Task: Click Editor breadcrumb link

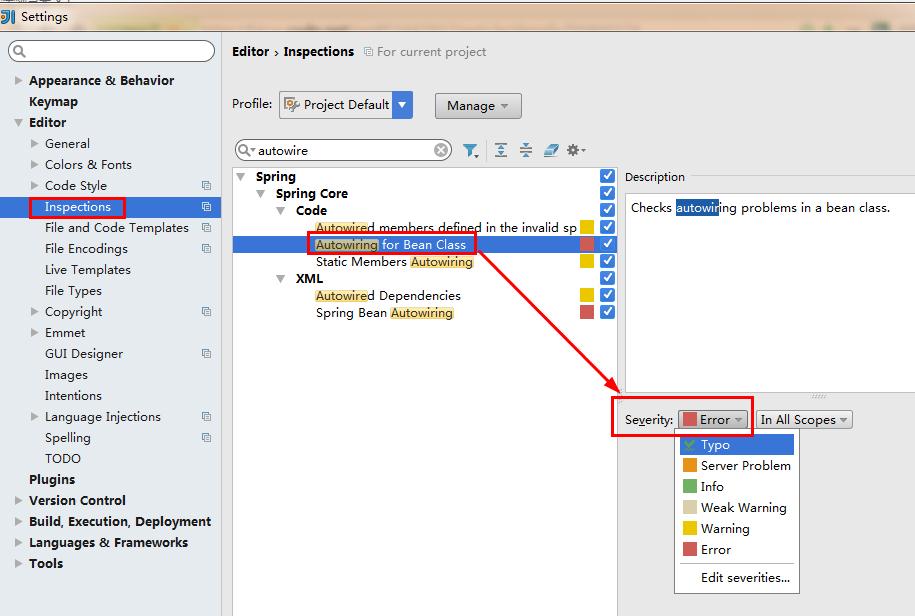Action: (250, 51)
